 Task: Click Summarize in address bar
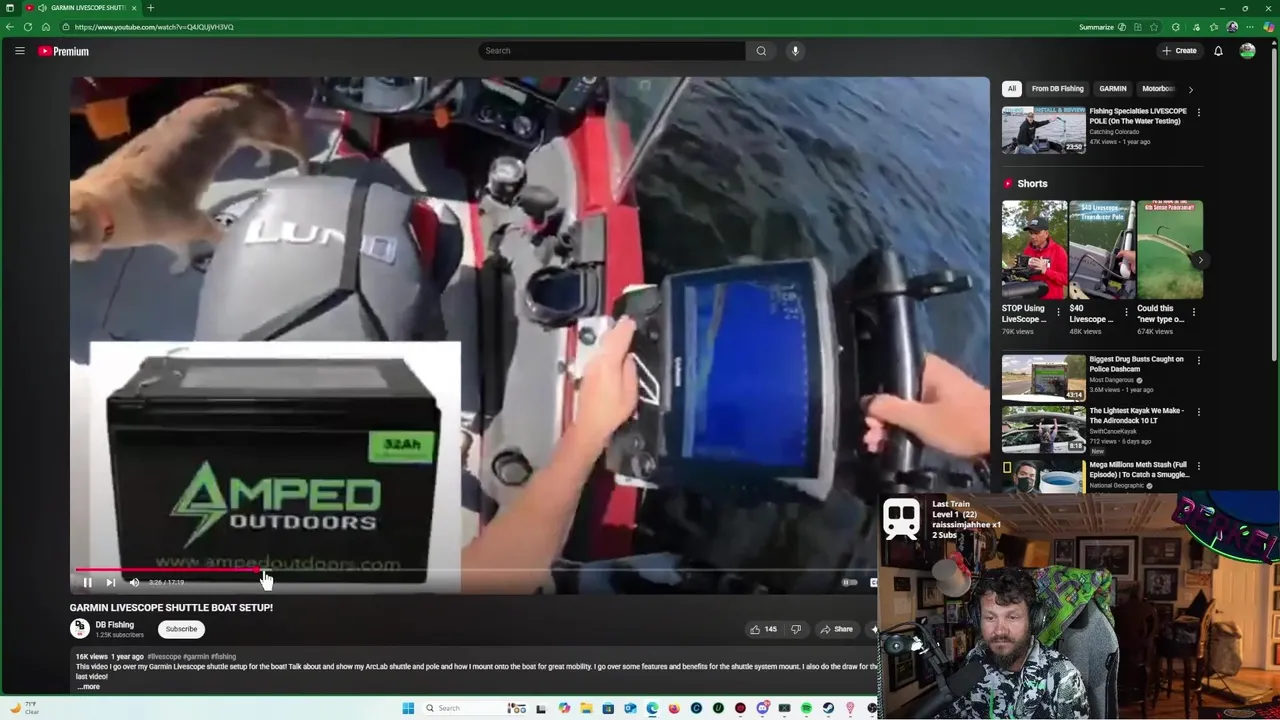coord(1102,27)
